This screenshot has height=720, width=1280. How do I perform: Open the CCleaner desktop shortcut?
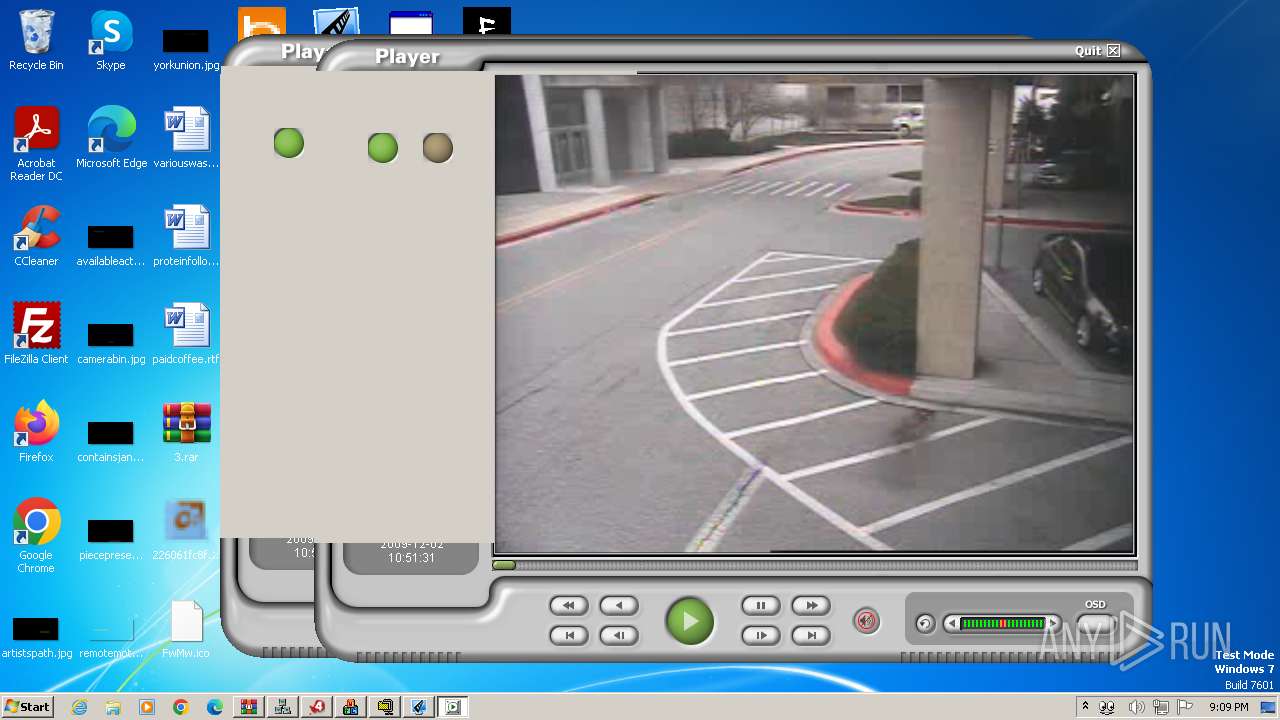(36, 236)
